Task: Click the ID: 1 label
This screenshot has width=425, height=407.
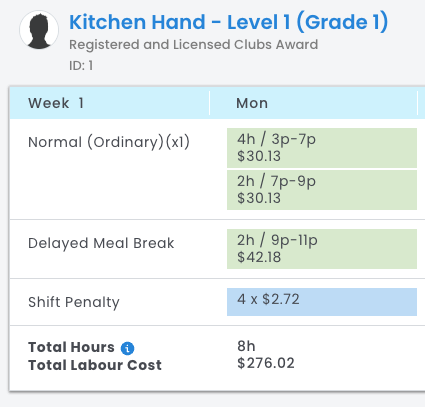Action: (x=81, y=66)
